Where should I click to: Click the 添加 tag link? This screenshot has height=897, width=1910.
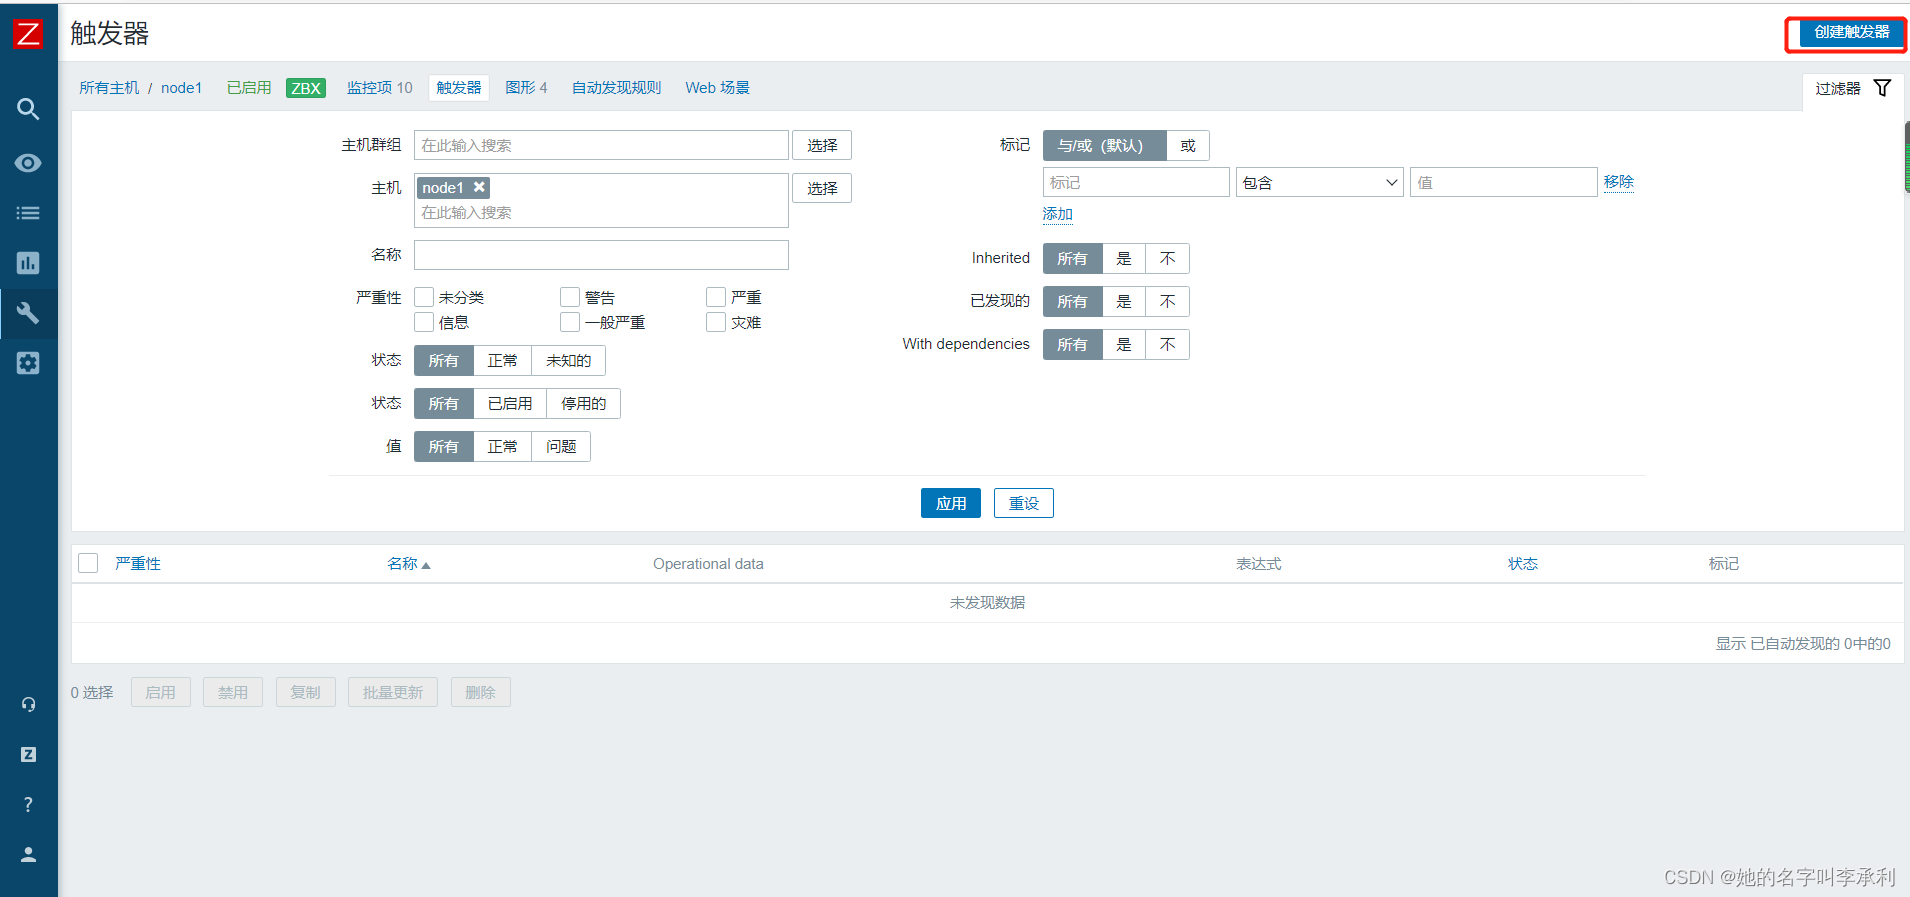click(1057, 214)
